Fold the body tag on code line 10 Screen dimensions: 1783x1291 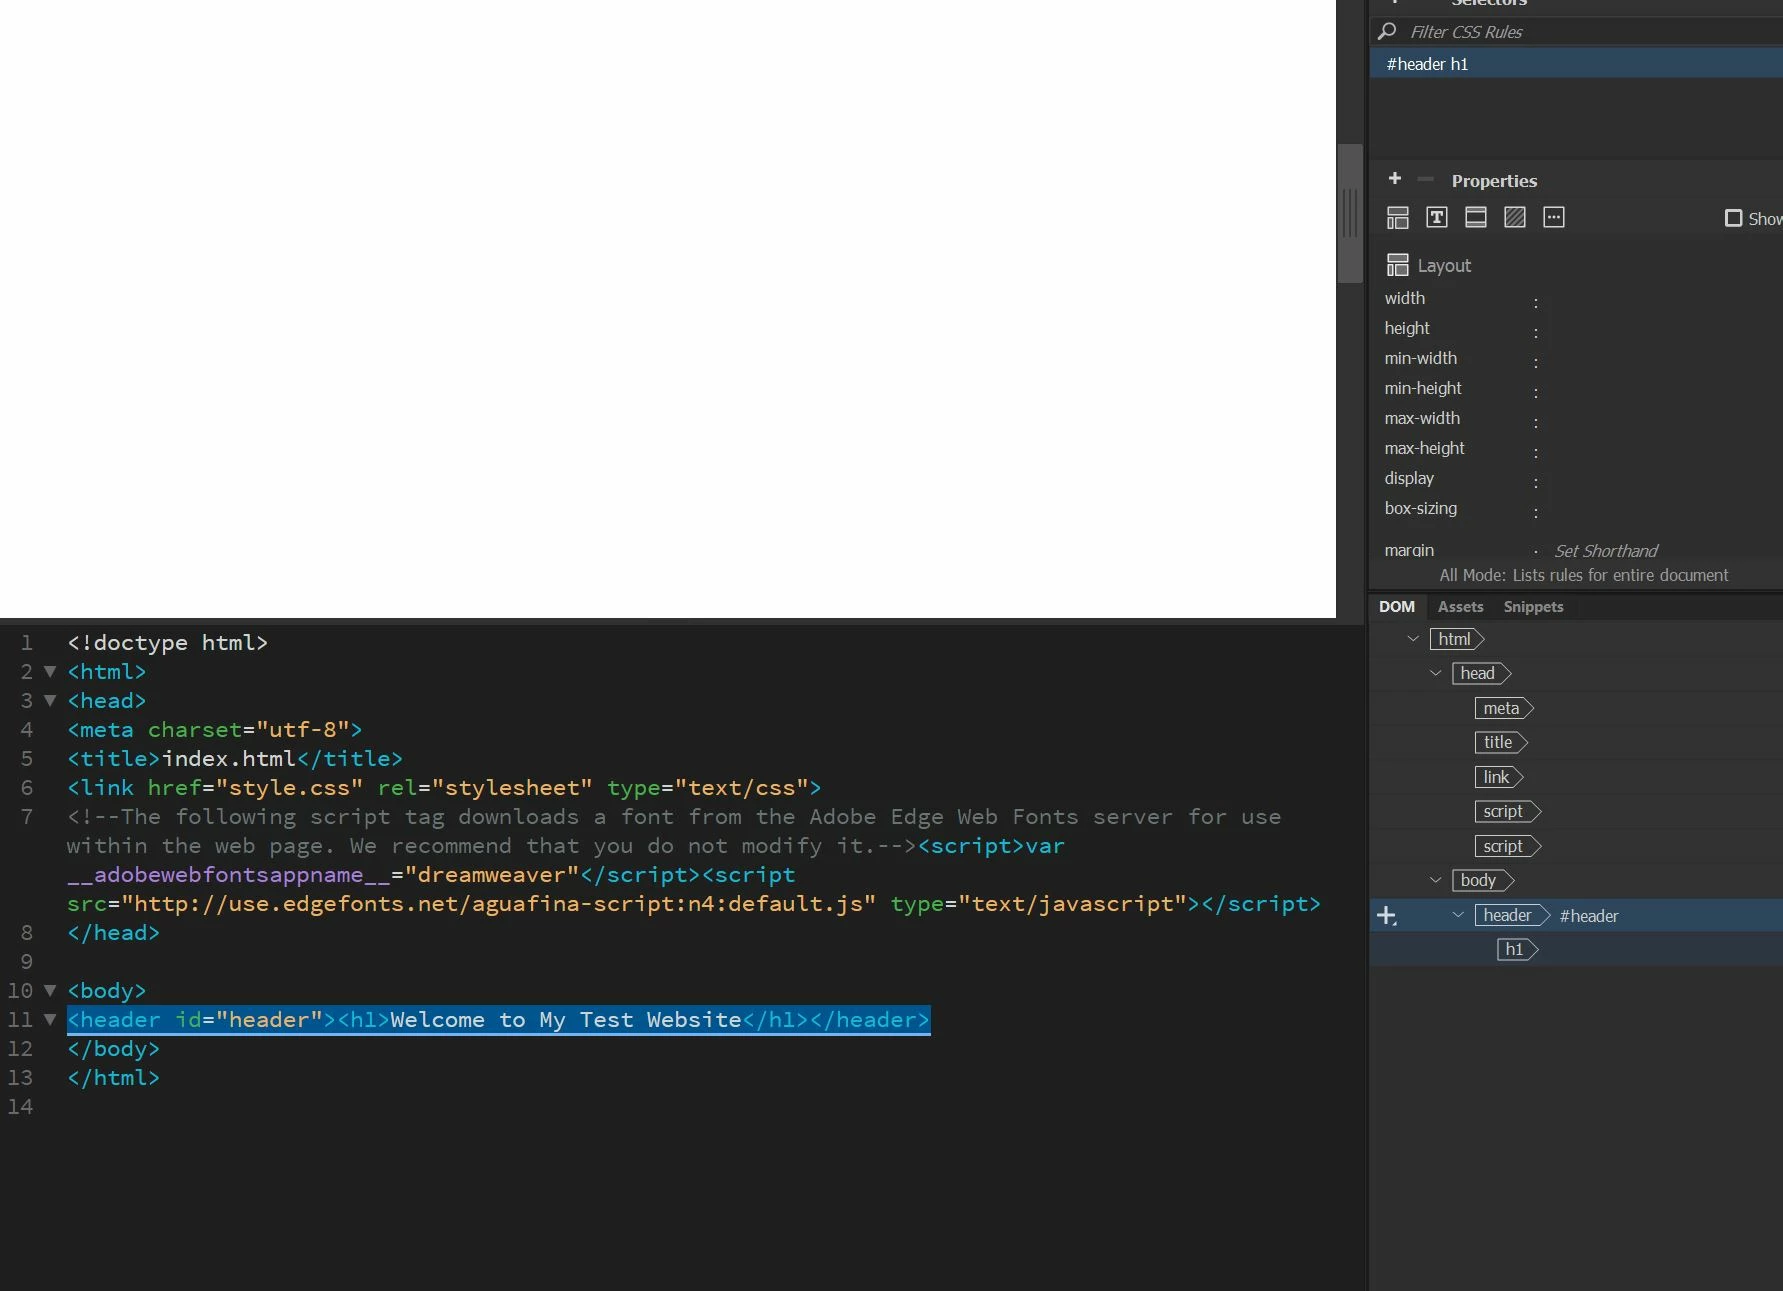click(x=49, y=991)
